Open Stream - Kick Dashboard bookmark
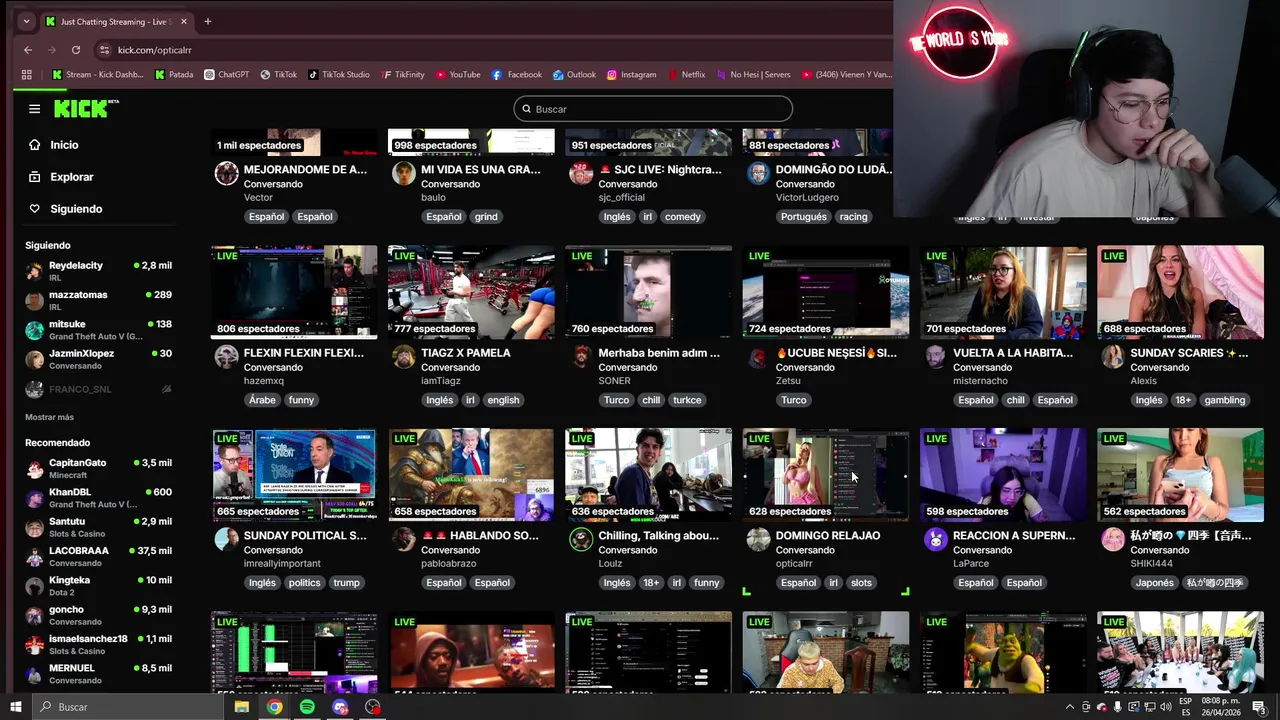The image size is (1280, 720). point(98,75)
